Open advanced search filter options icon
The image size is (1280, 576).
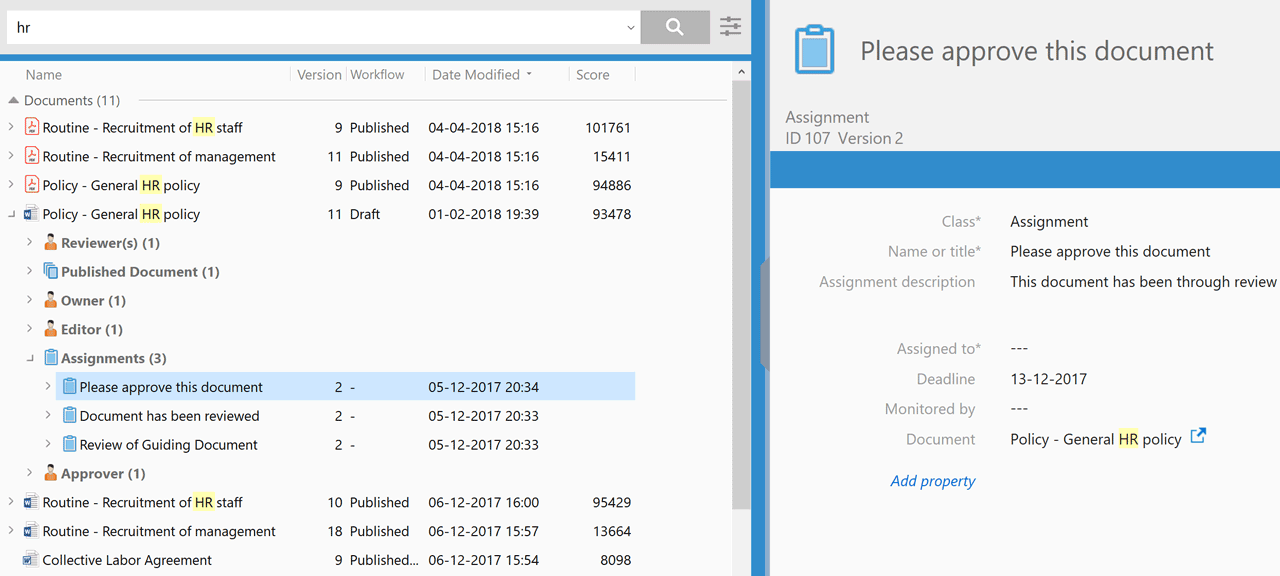[x=731, y=27]
